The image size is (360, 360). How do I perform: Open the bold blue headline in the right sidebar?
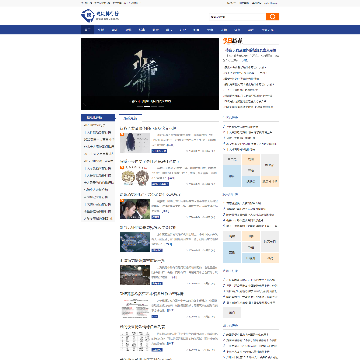pyautogui.click(x=250, y=50)
